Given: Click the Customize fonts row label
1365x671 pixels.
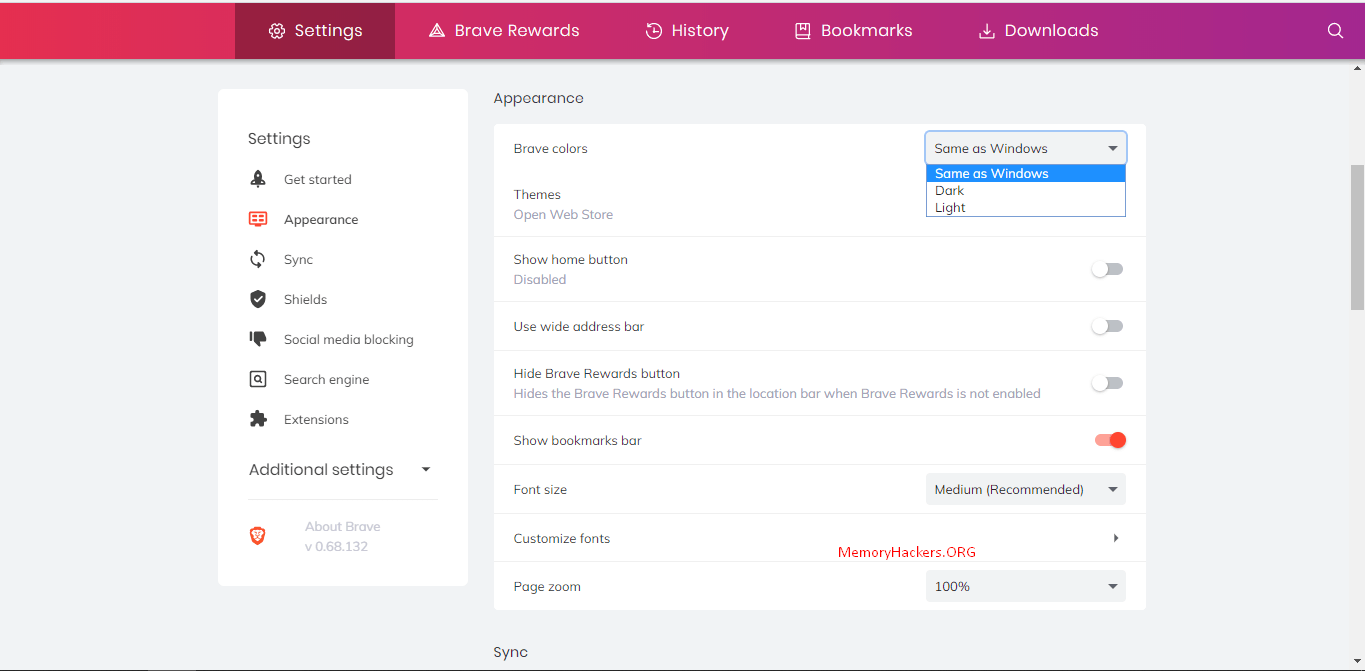Looking at the screenshot, I should point(562,538).
